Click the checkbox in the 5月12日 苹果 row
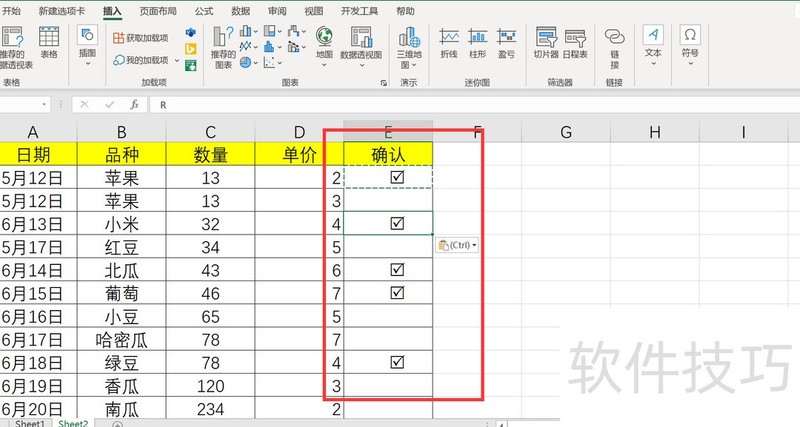Viewport: 800px width, 427px height. tap(397, 177)
